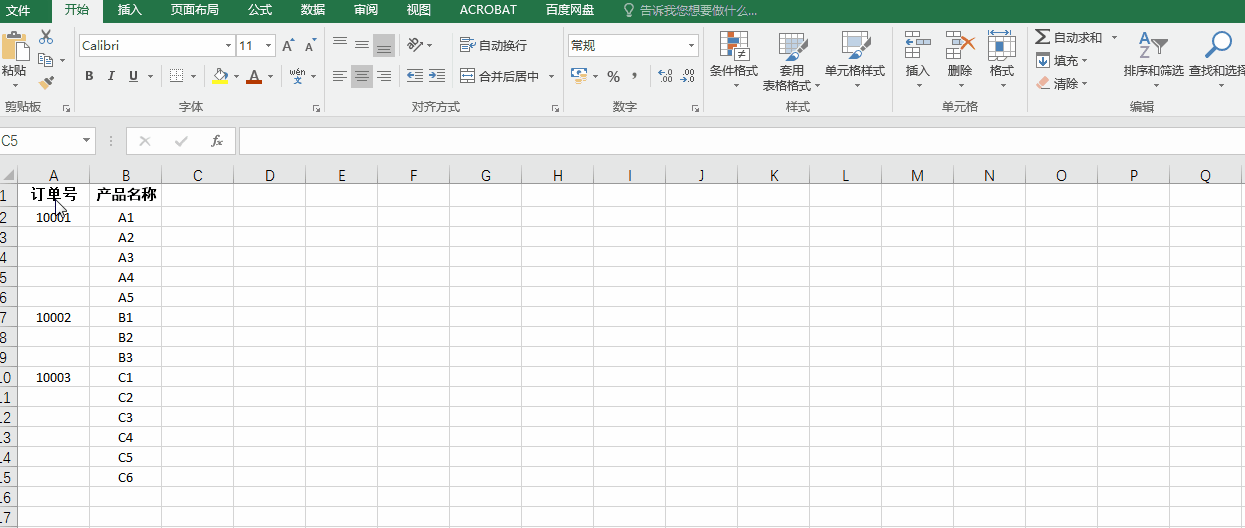Viewport: 1245px width, 528px height.
Task: Open merge and center dropdown arrow
Action: coord(551,76)
